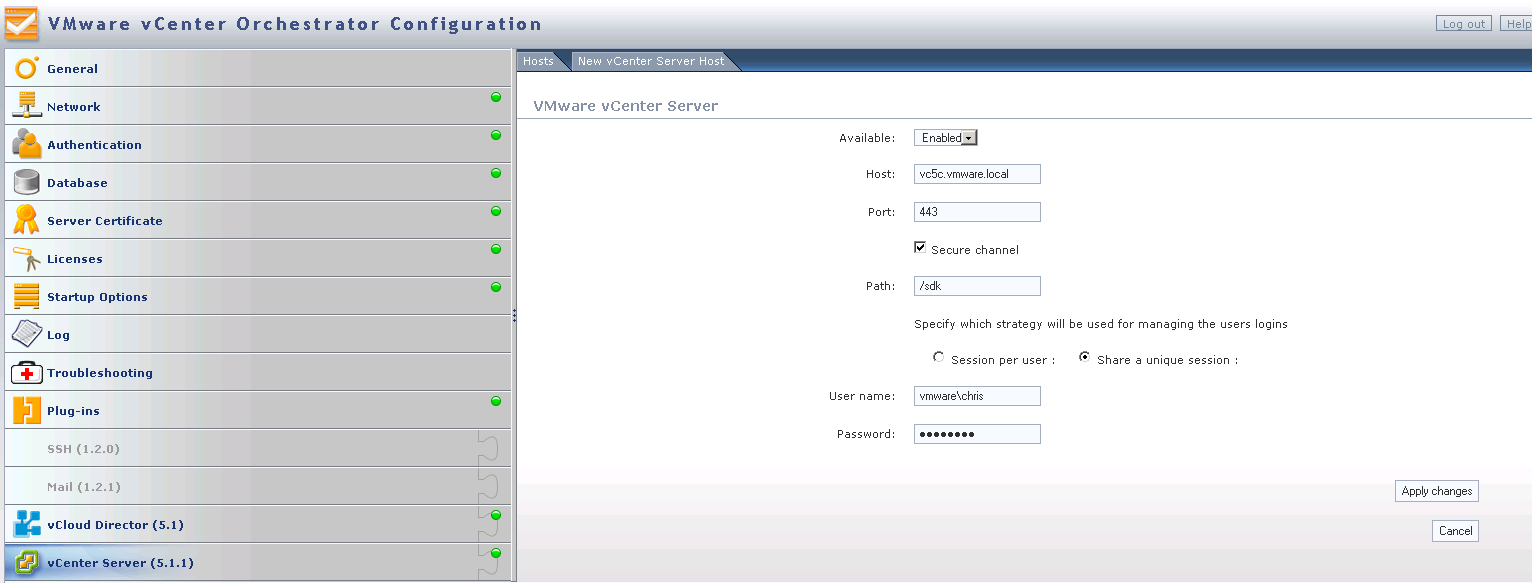This screenshot has height=583, width=1532.
Task: Select the Mail (1.2.1) plug-in entry
Action: point(258,486)
